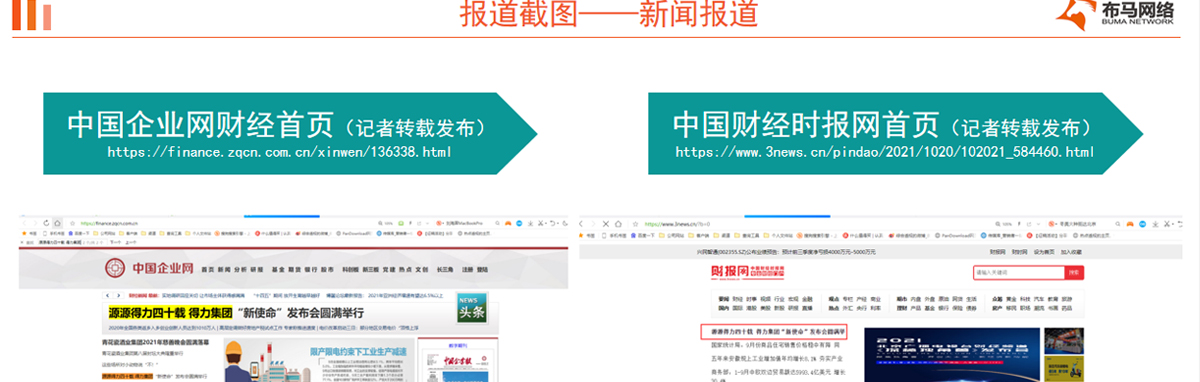
Task: Open 基金 in the 中国企业网 navigation
Action: click(x=278, y=269)
